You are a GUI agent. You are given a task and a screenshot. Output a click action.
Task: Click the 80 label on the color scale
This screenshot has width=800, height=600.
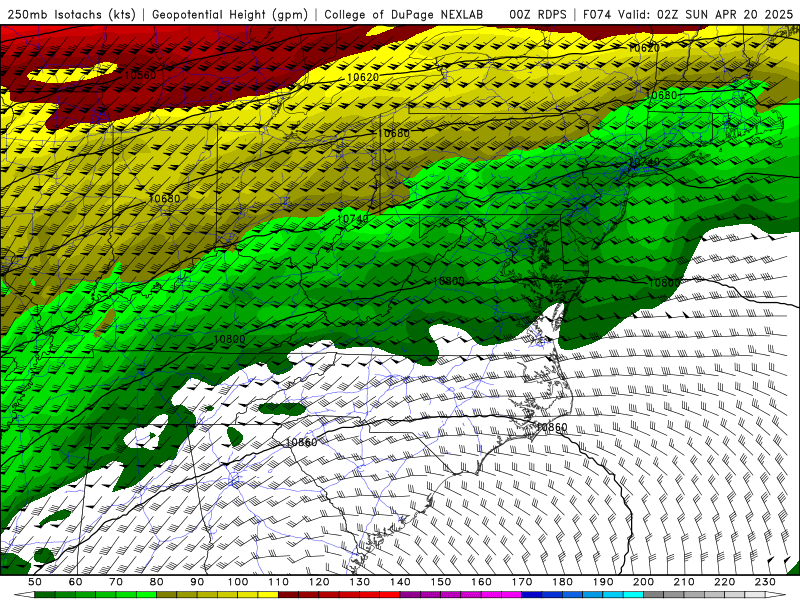click(157, 582)
